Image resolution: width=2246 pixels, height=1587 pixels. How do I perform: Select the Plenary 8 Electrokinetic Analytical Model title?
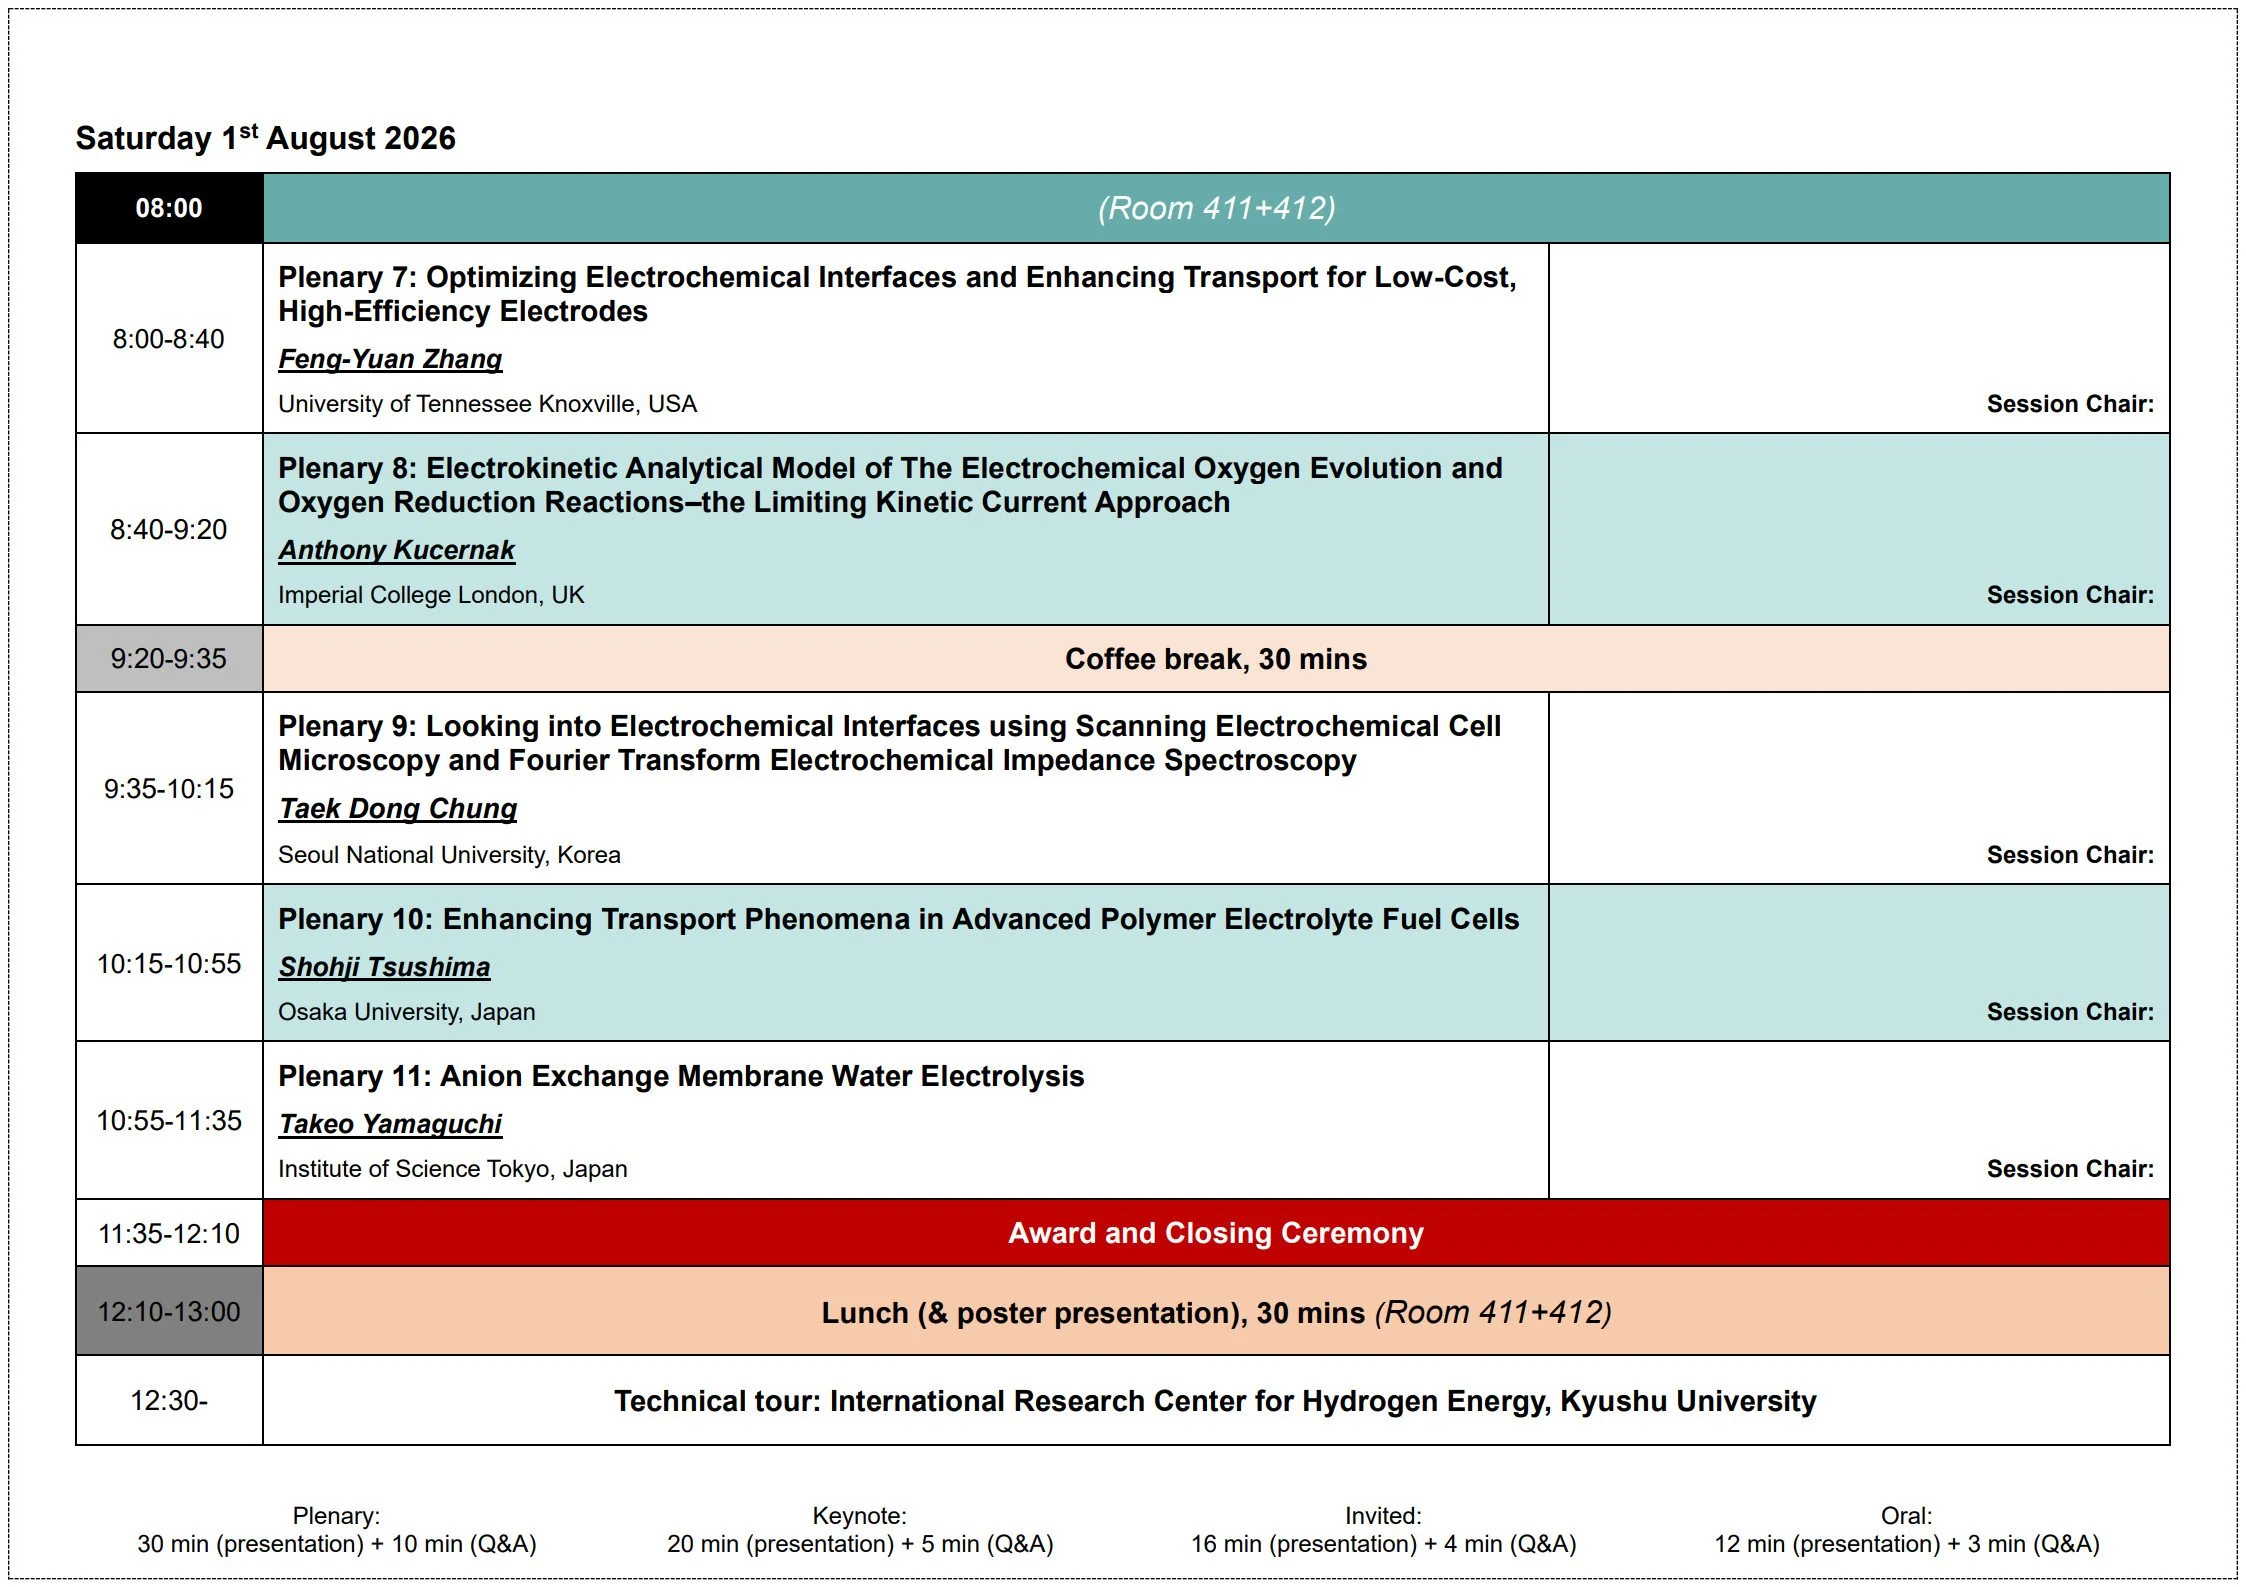pyautogui.click(x=890, y=485)
